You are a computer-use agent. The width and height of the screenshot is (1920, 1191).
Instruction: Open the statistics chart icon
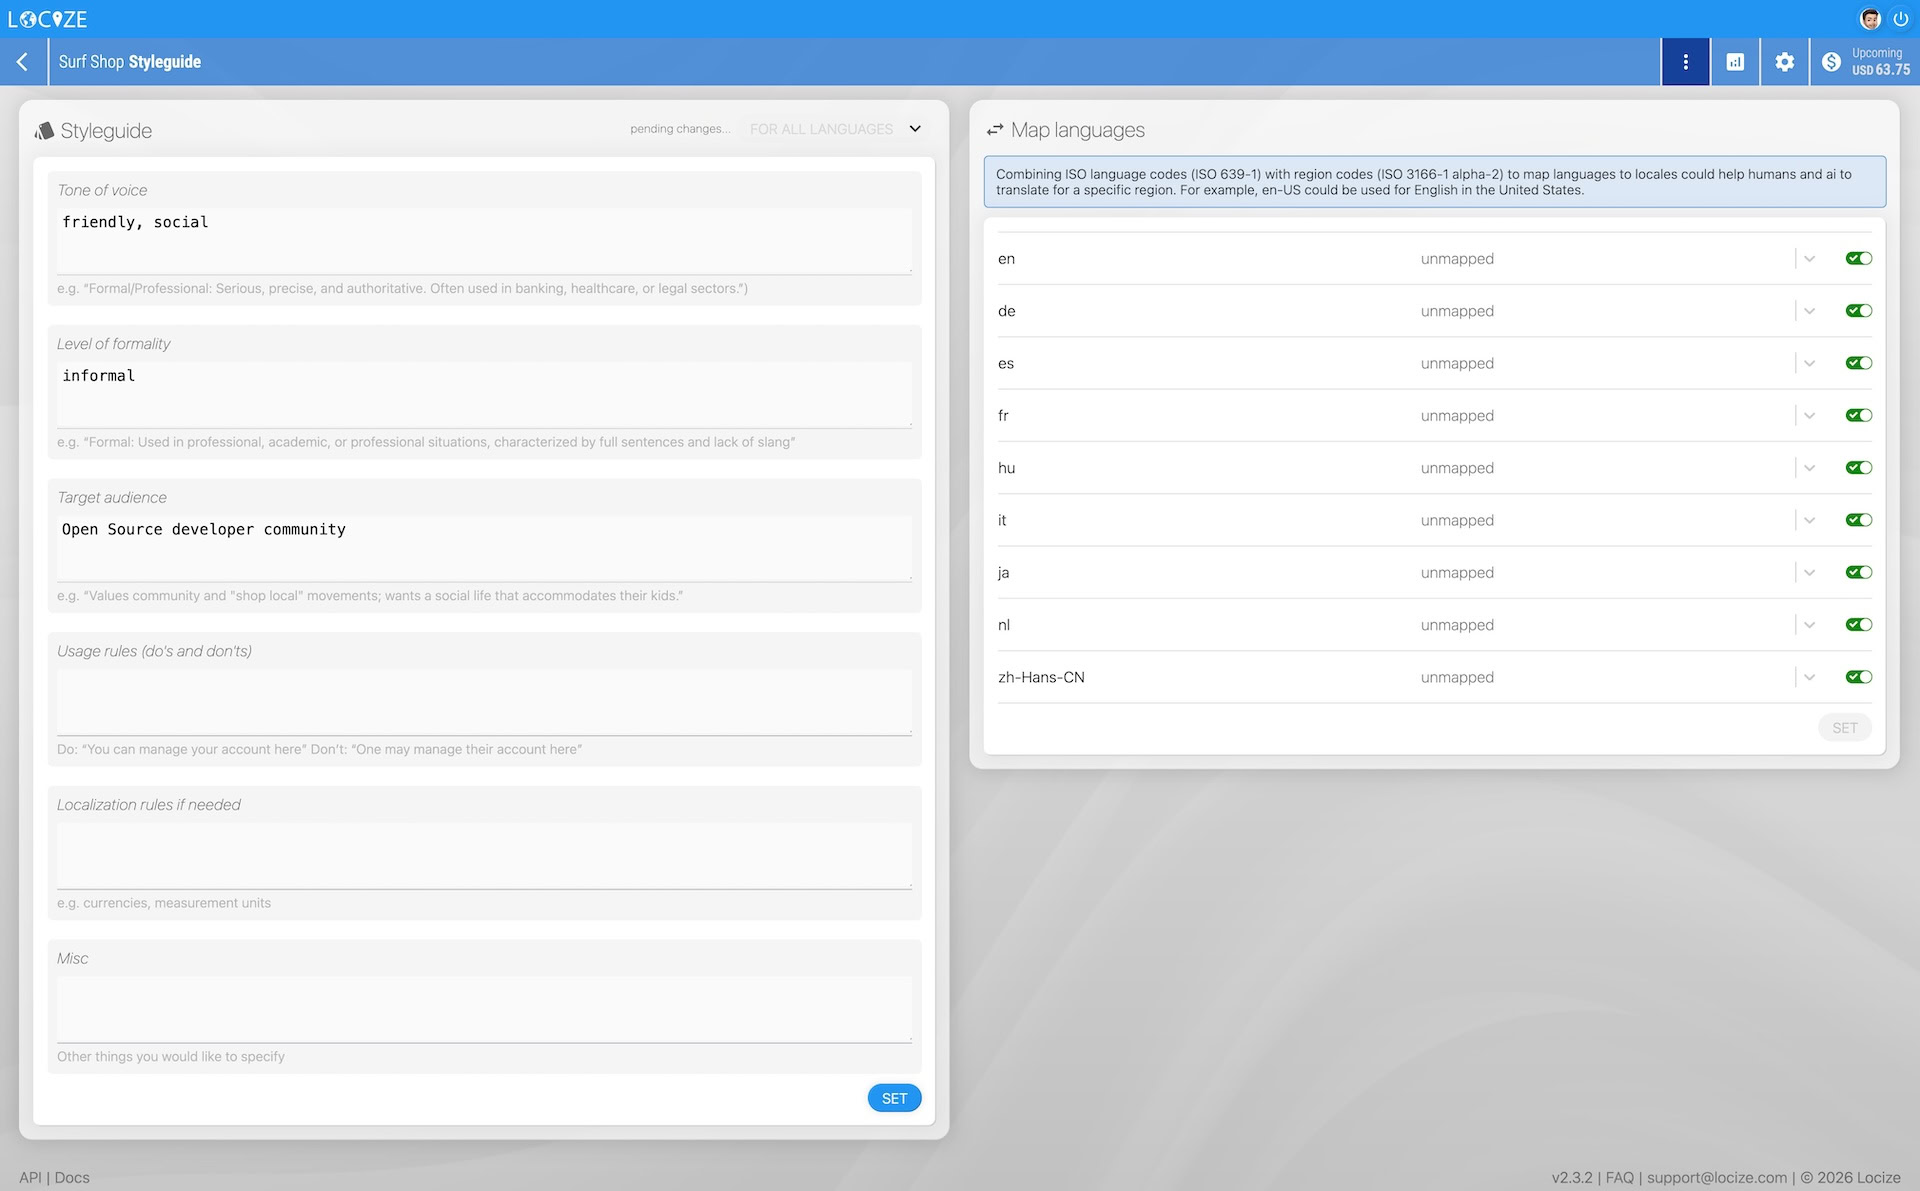1735,62
